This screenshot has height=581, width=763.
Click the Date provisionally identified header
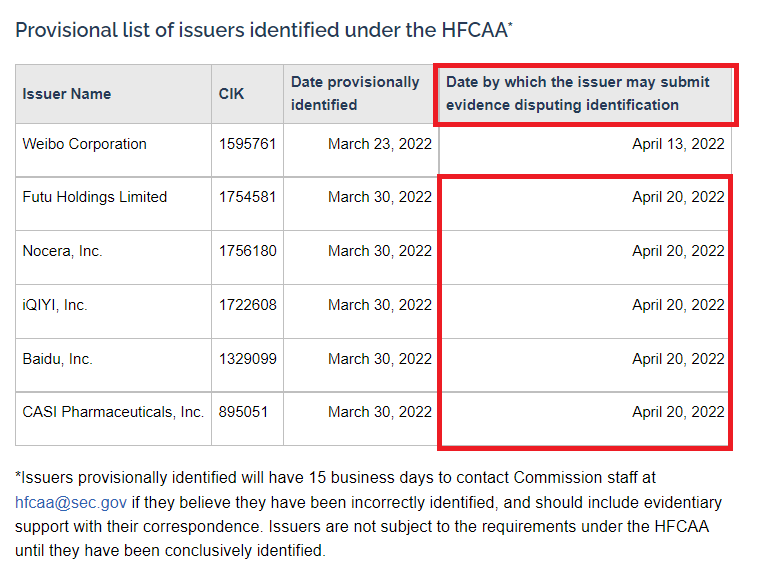pyautogui.click(x=355, y=93)
